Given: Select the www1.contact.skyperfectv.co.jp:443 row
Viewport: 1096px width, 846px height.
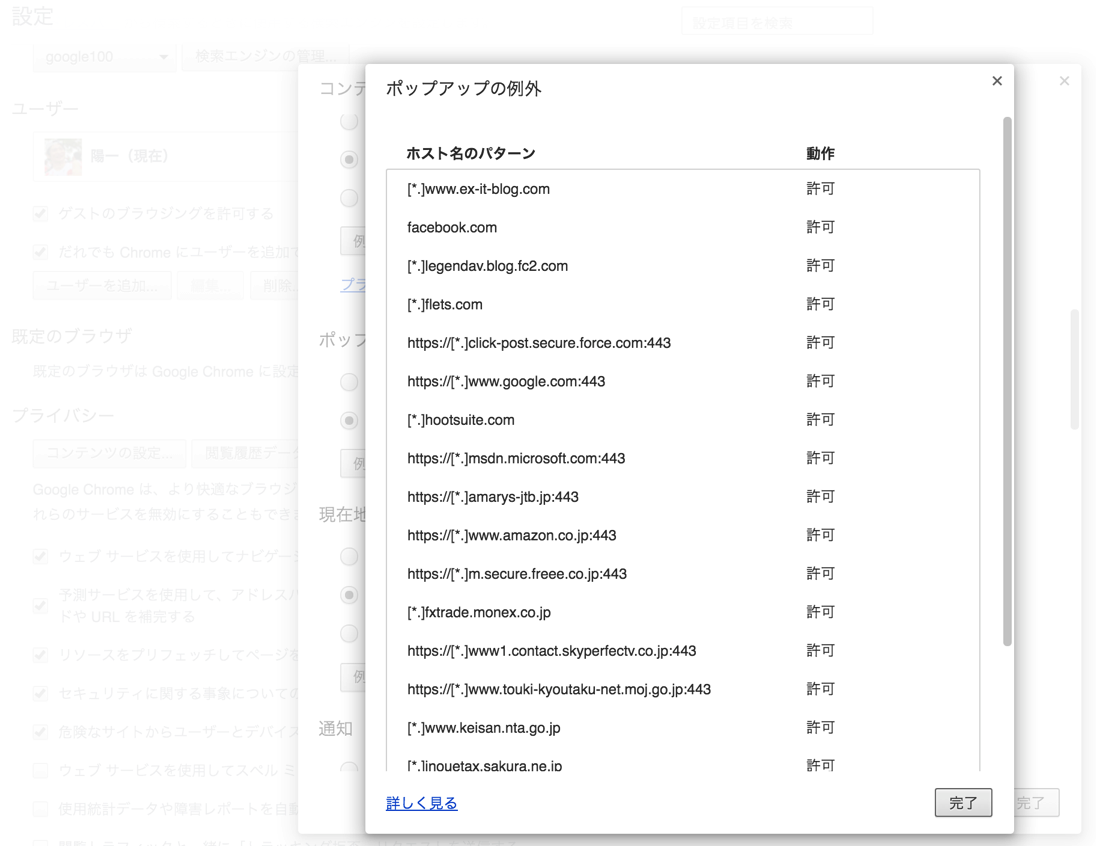Looking at the screenshot, I should (x=683, y=650).
